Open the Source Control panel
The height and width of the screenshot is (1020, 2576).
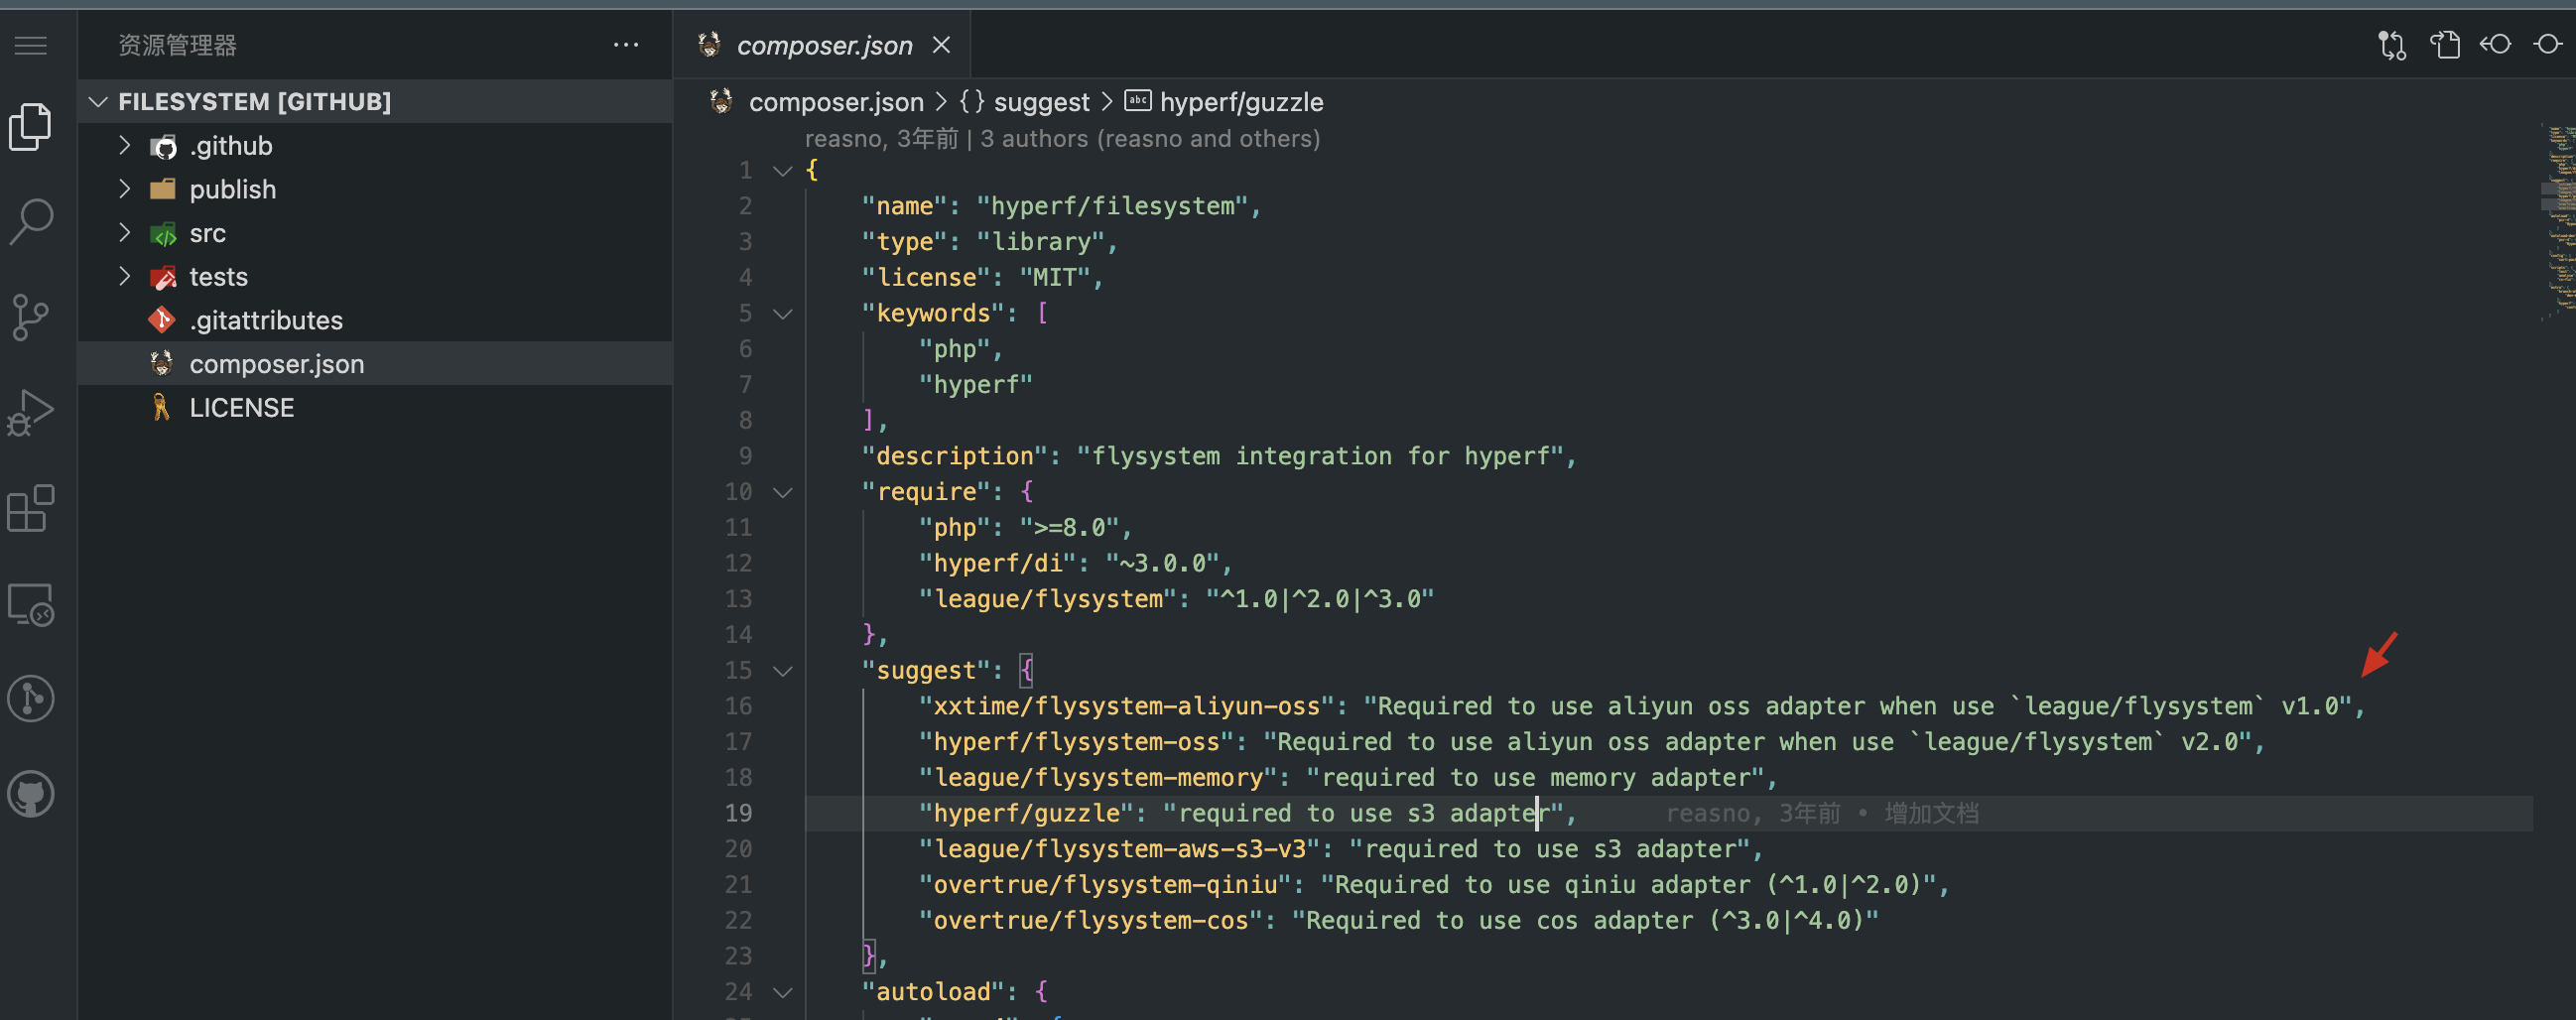tap(31, 318)
